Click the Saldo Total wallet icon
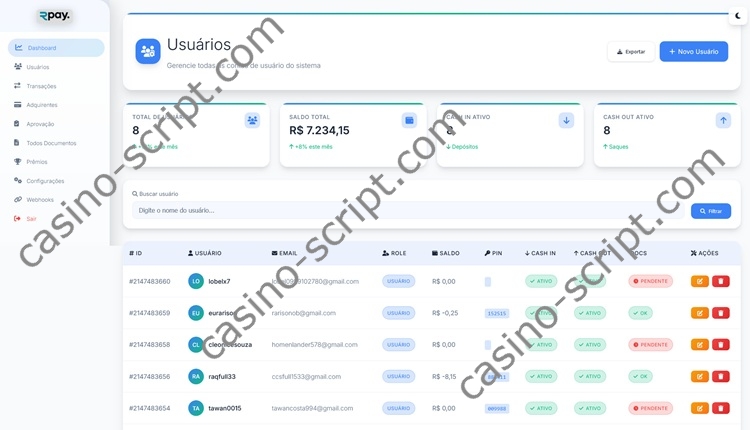750x430 pixels. click(x=409, y=120)
